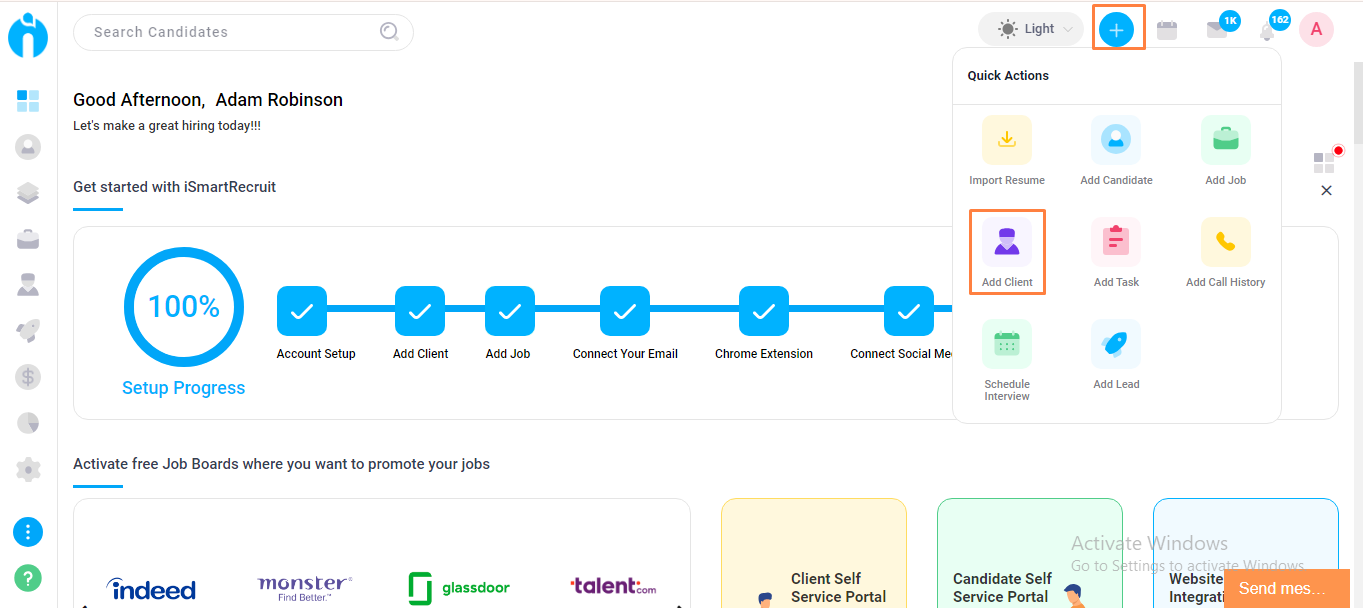Viewport: 1363px width, 608px height.
Task: Open the Schedule Interview quick action
Action: coord(1006,344)
